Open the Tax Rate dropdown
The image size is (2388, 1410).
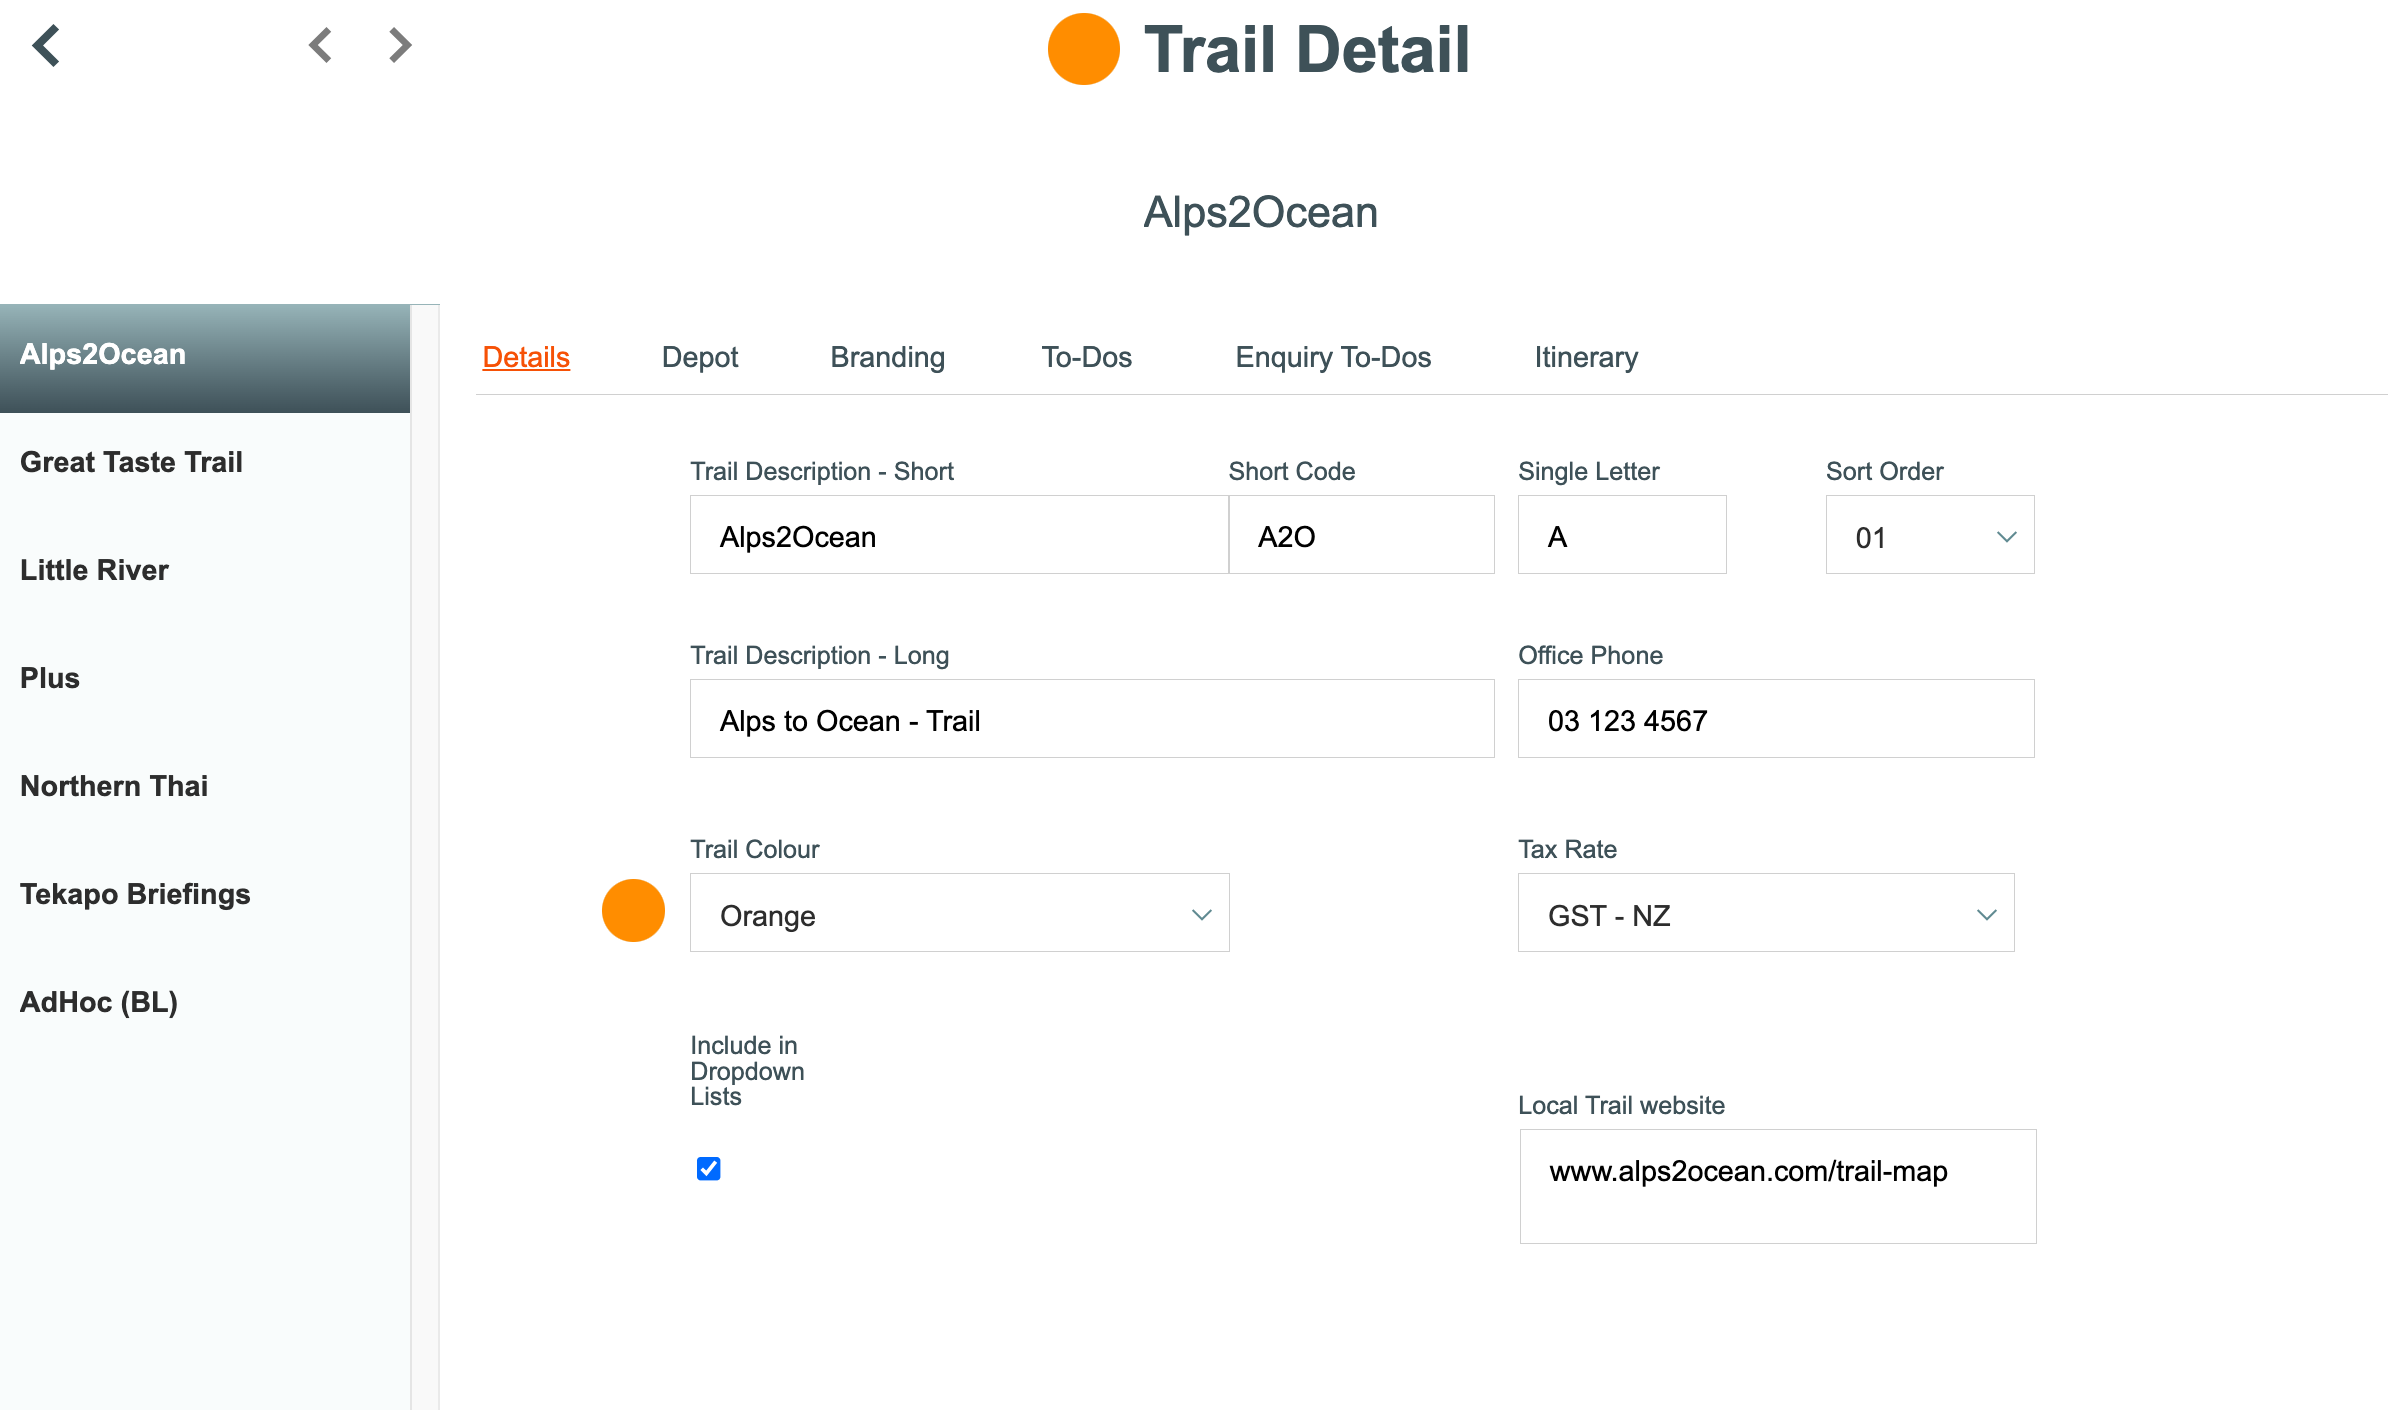(x=1766, y=913)
